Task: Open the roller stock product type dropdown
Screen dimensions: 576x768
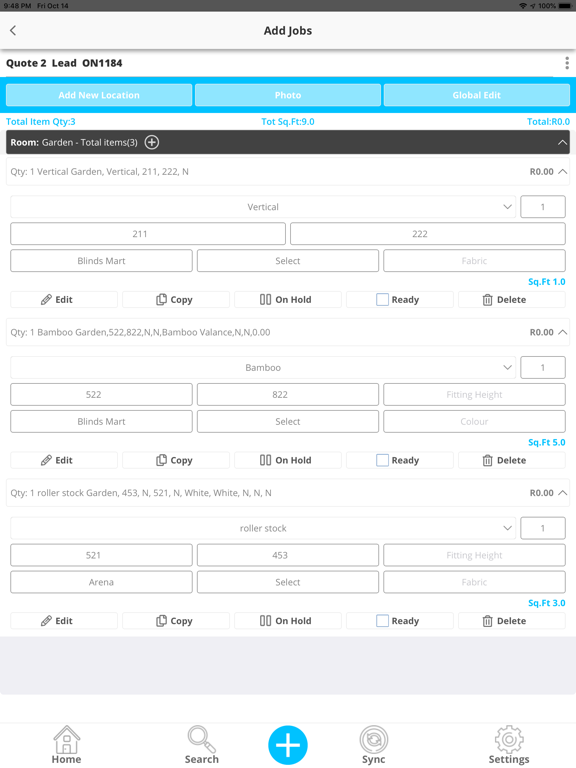Action: [263, 528]
